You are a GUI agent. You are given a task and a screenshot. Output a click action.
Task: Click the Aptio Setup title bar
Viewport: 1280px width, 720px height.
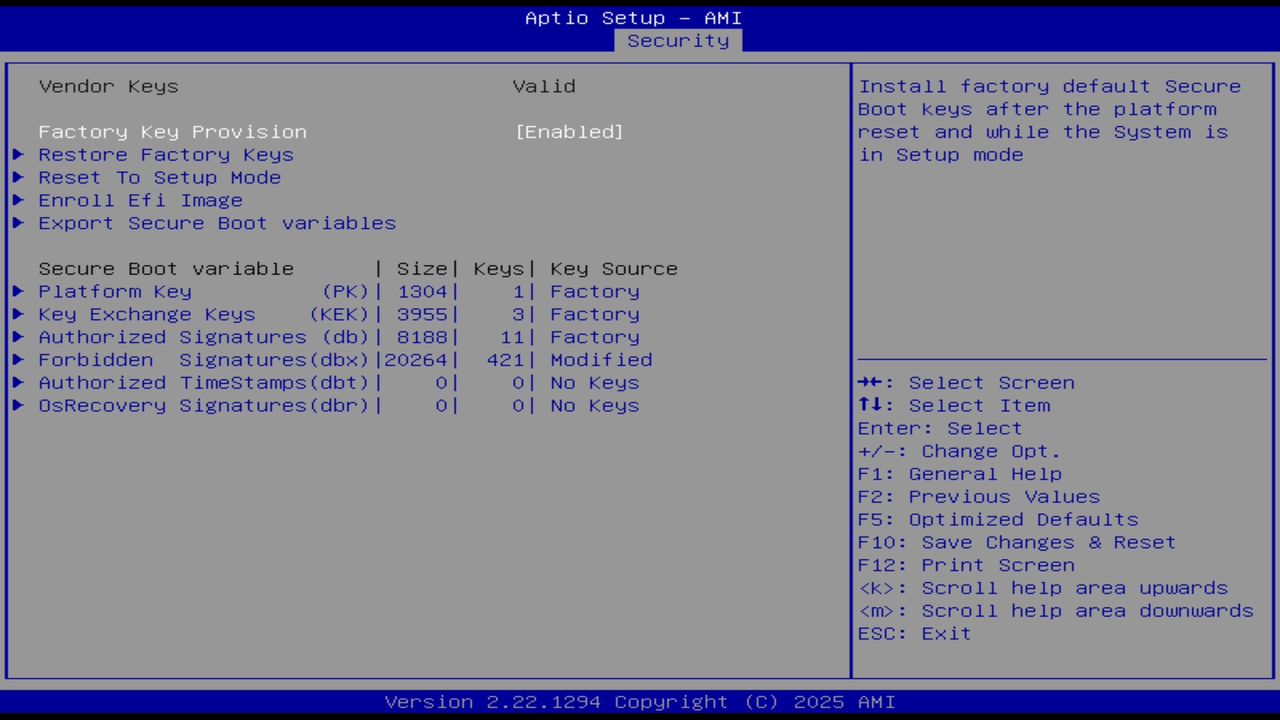[633, 17]
